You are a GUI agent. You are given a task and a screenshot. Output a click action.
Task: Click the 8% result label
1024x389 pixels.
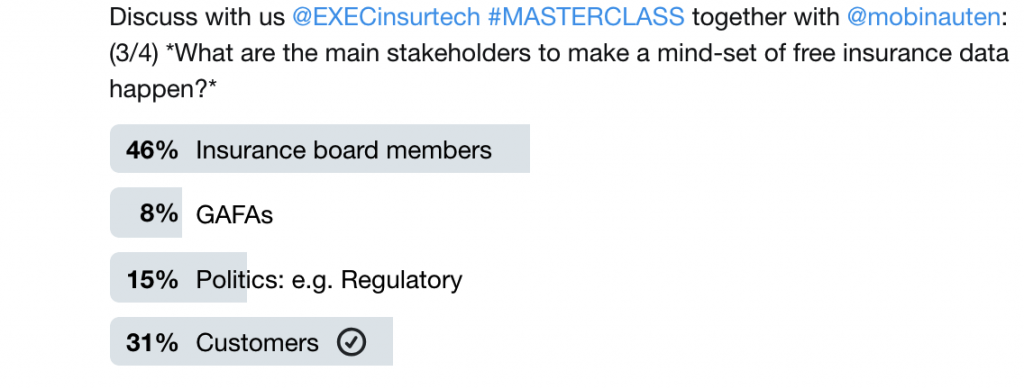(159, 213)
